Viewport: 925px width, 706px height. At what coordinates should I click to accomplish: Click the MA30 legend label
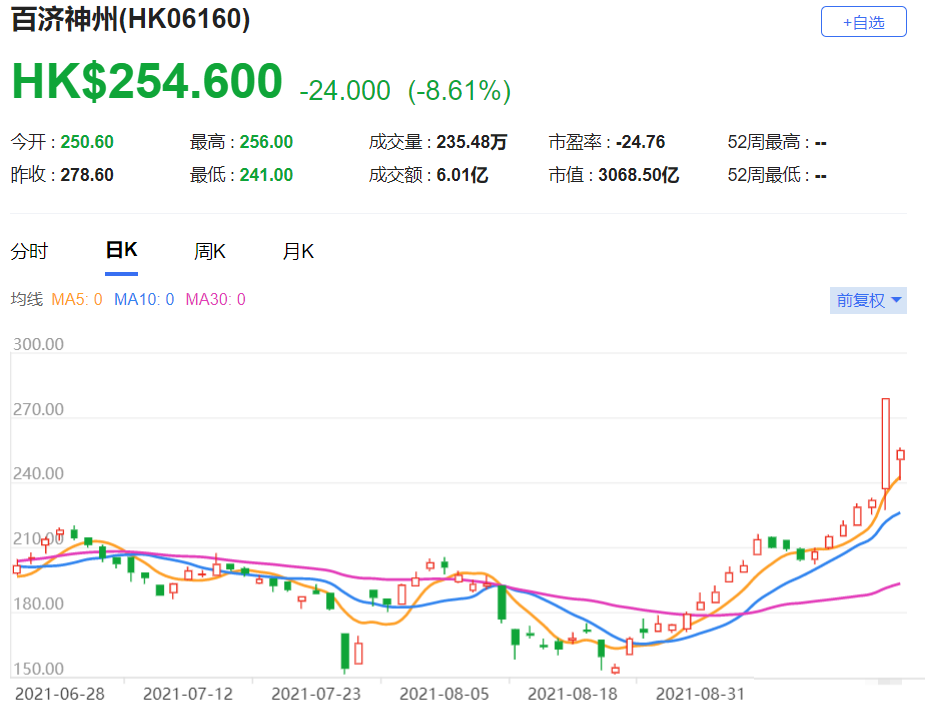[215, 300]
